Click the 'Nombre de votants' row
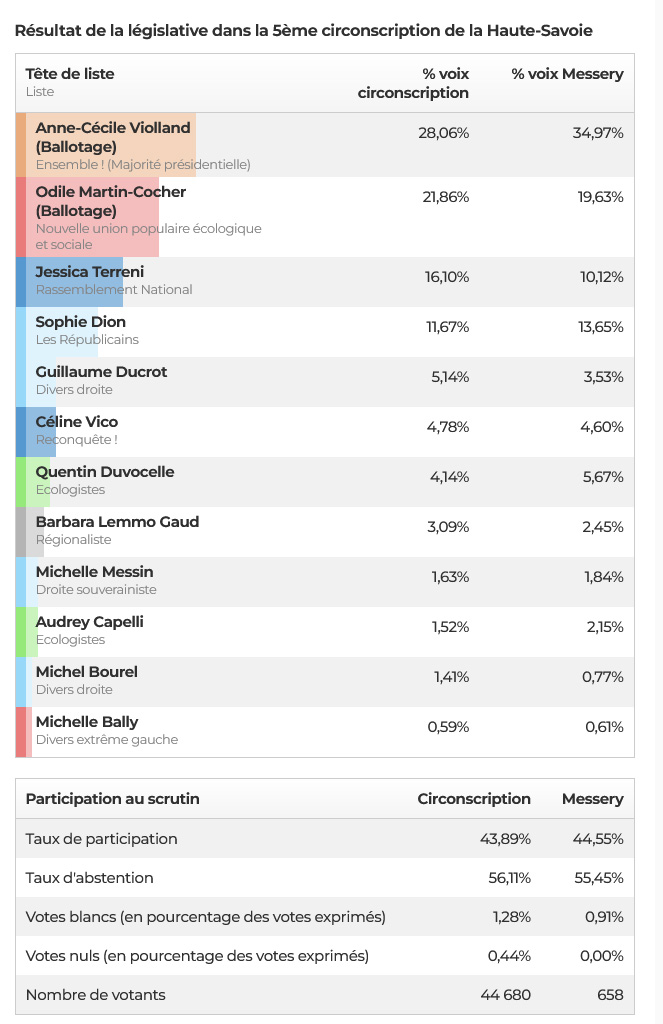The image size is (663, 1024). pos(325,995)
